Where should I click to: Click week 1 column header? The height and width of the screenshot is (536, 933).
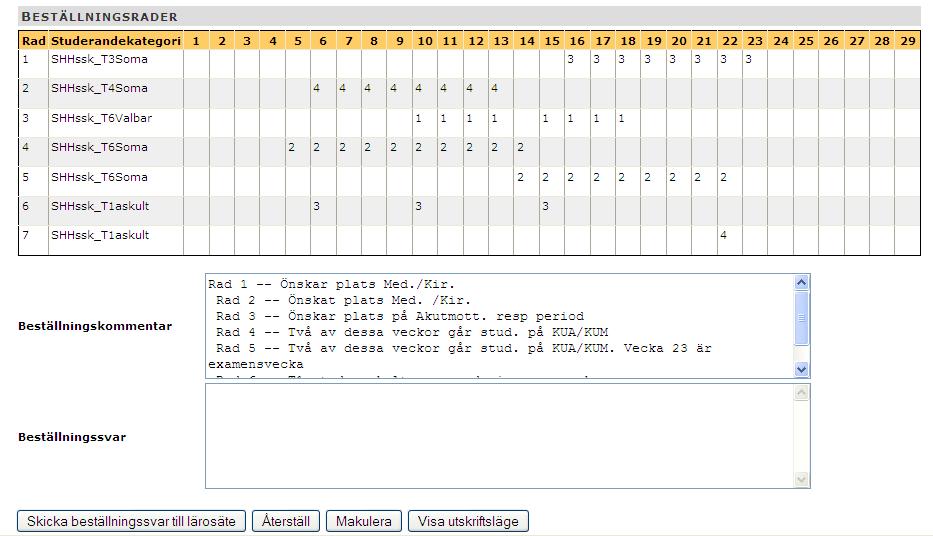[196, 40]
